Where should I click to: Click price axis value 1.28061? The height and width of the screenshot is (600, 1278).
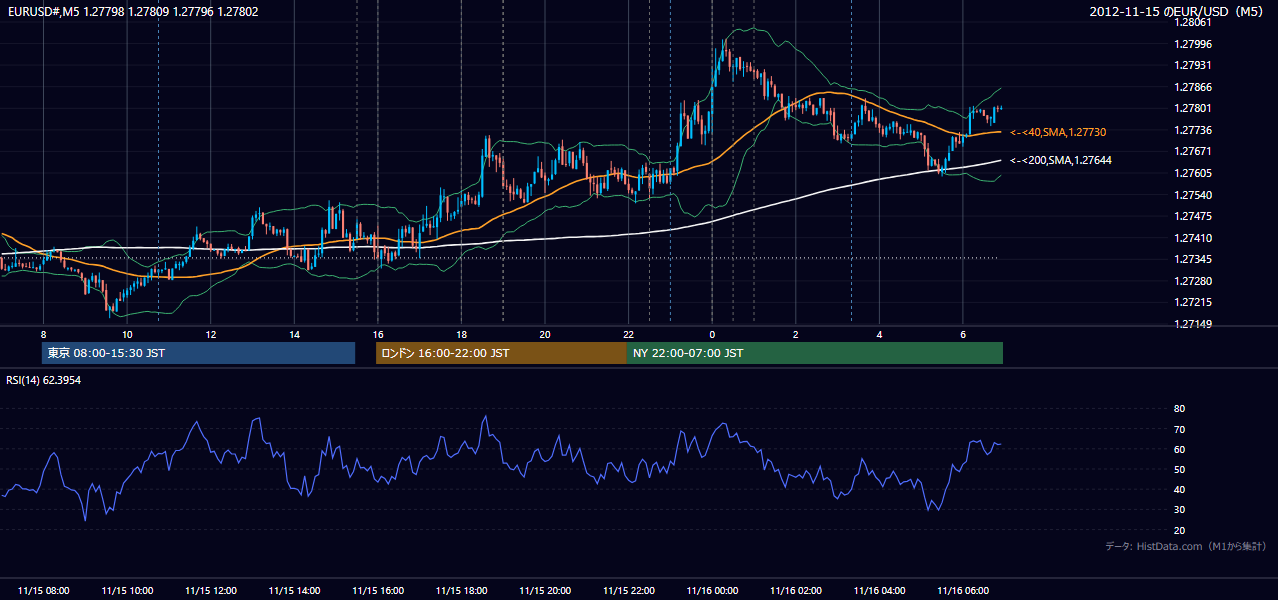click(1193, 22)
